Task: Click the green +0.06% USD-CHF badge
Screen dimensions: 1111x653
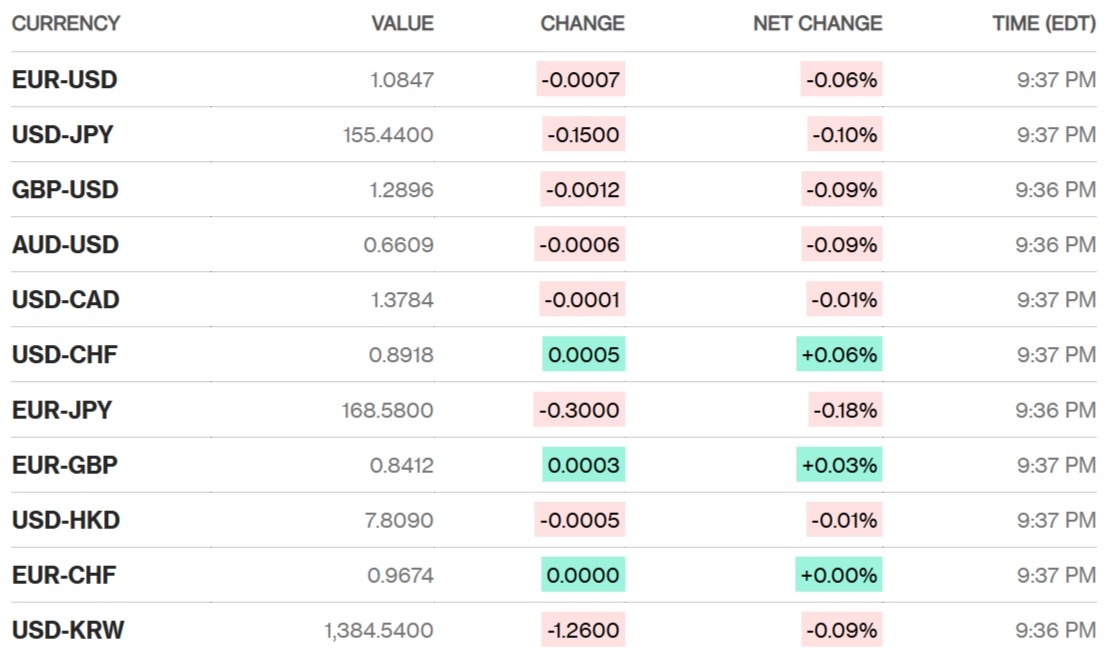Action: pos(839,355)
